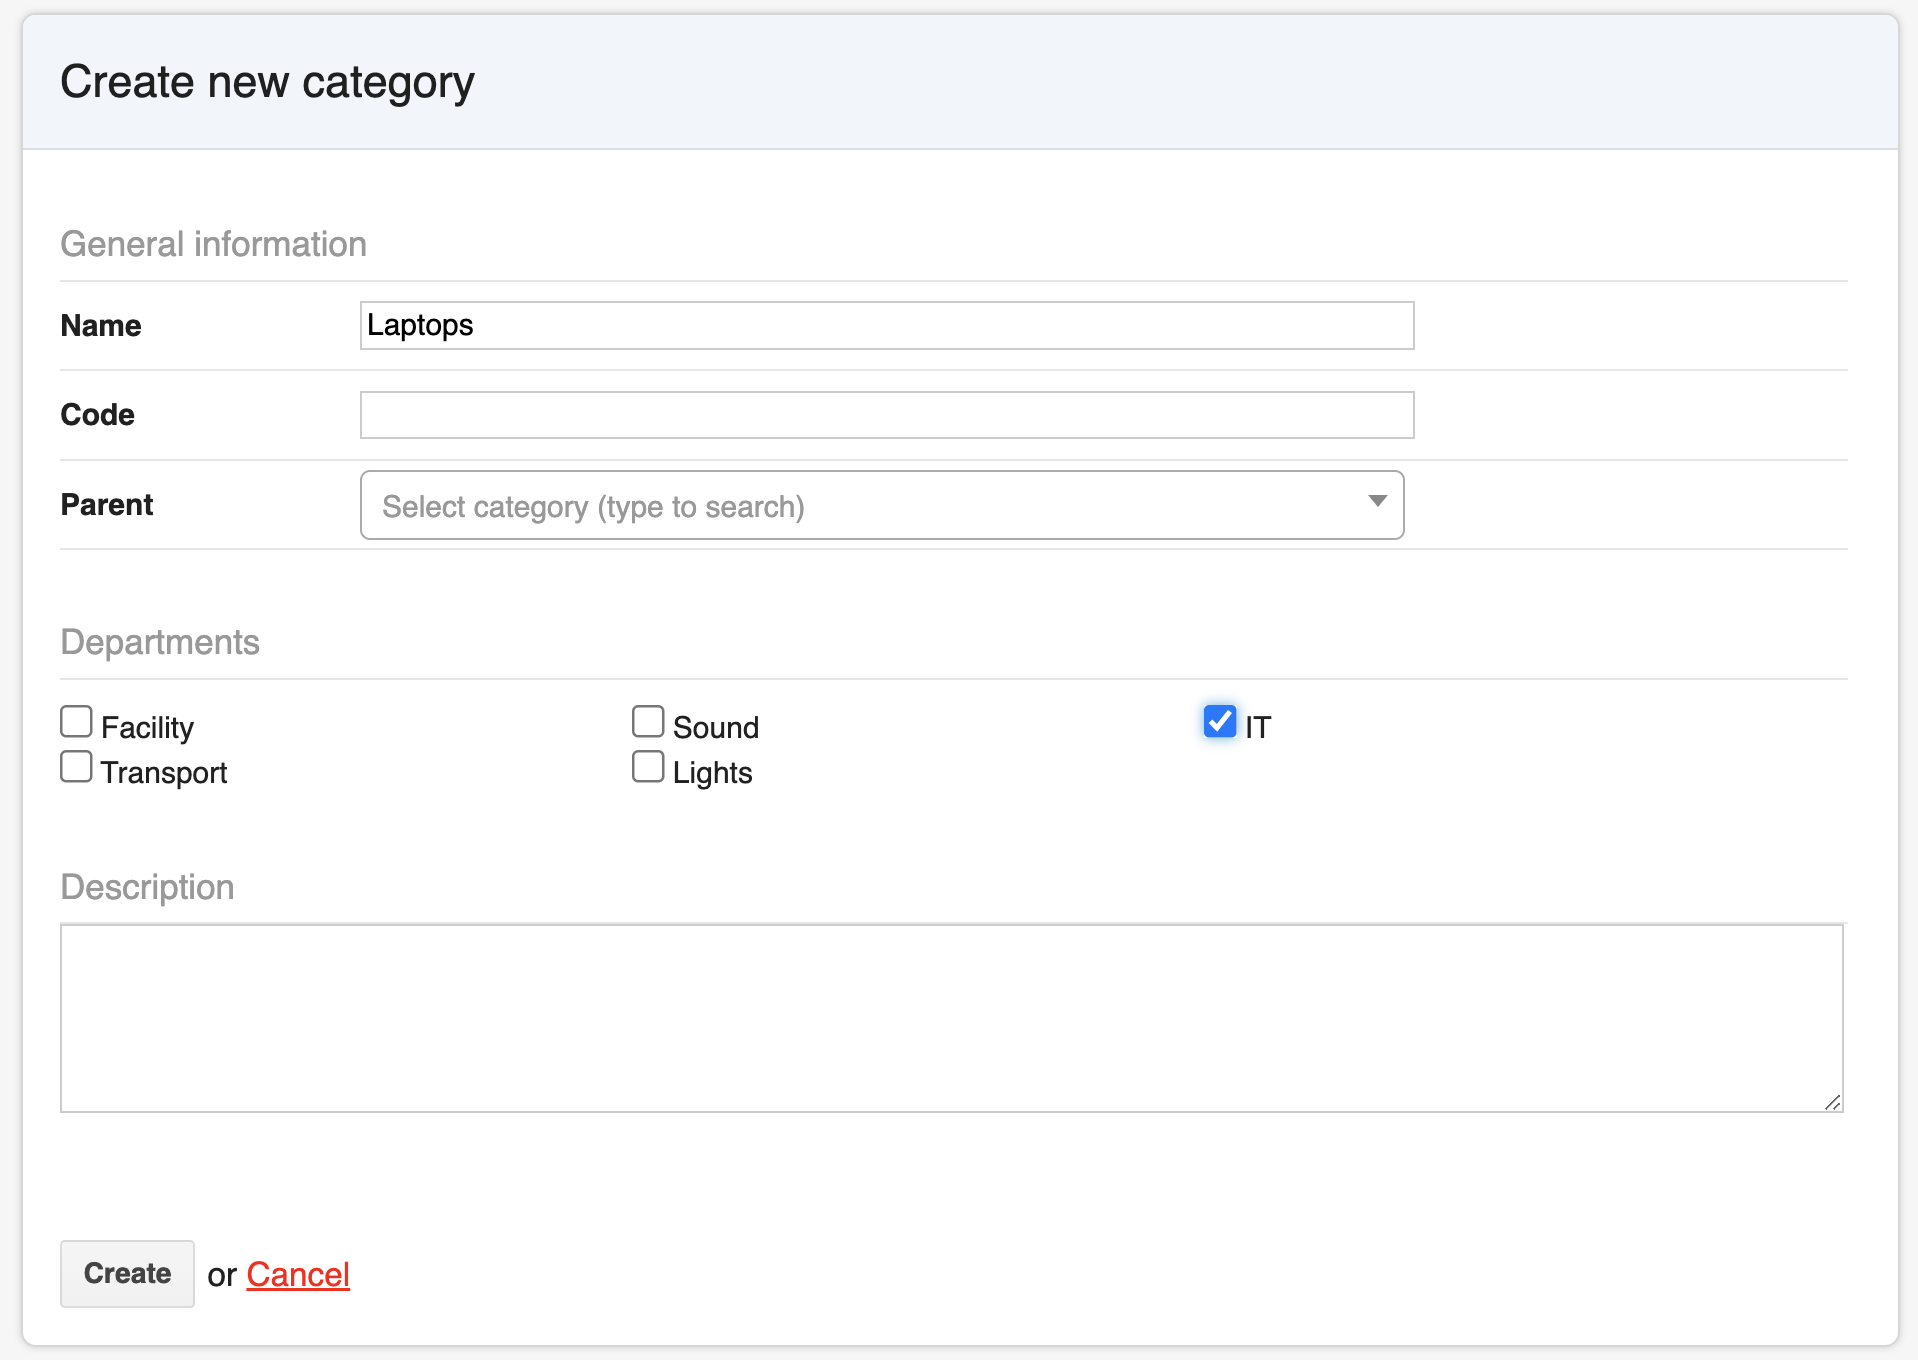Image resolution: width=1918 pixels, height=1360 pixels.
Task: Click the bold Name field label
Action: click(x=101, y=326)
